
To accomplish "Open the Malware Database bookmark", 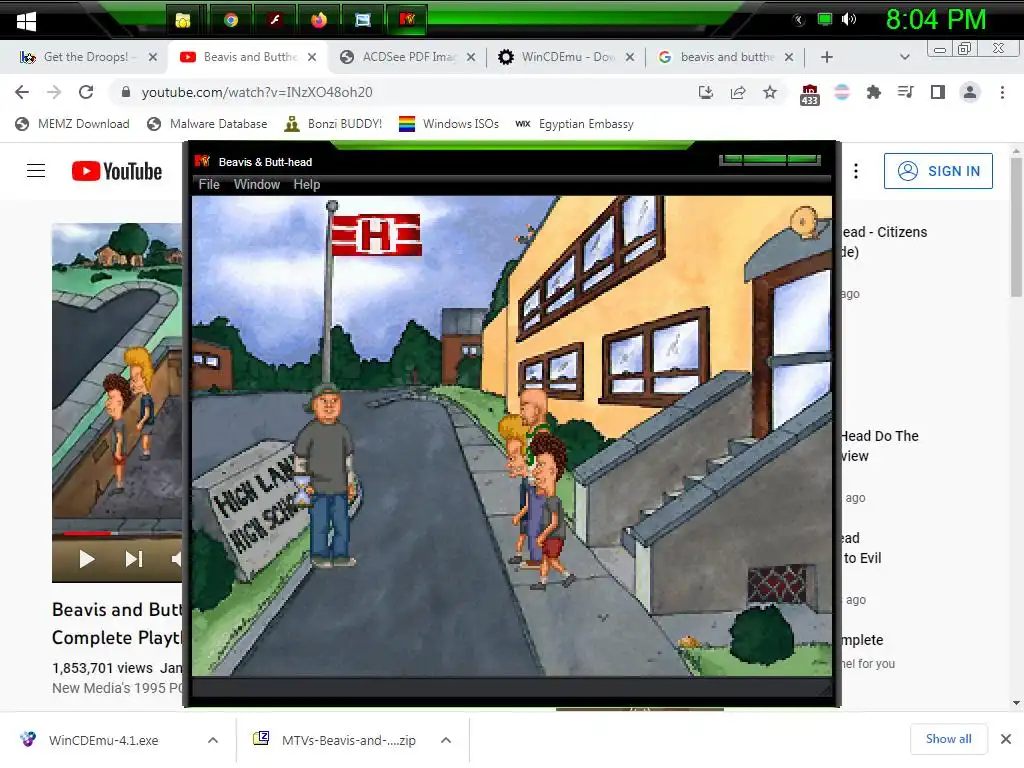I will coord(208,124).
